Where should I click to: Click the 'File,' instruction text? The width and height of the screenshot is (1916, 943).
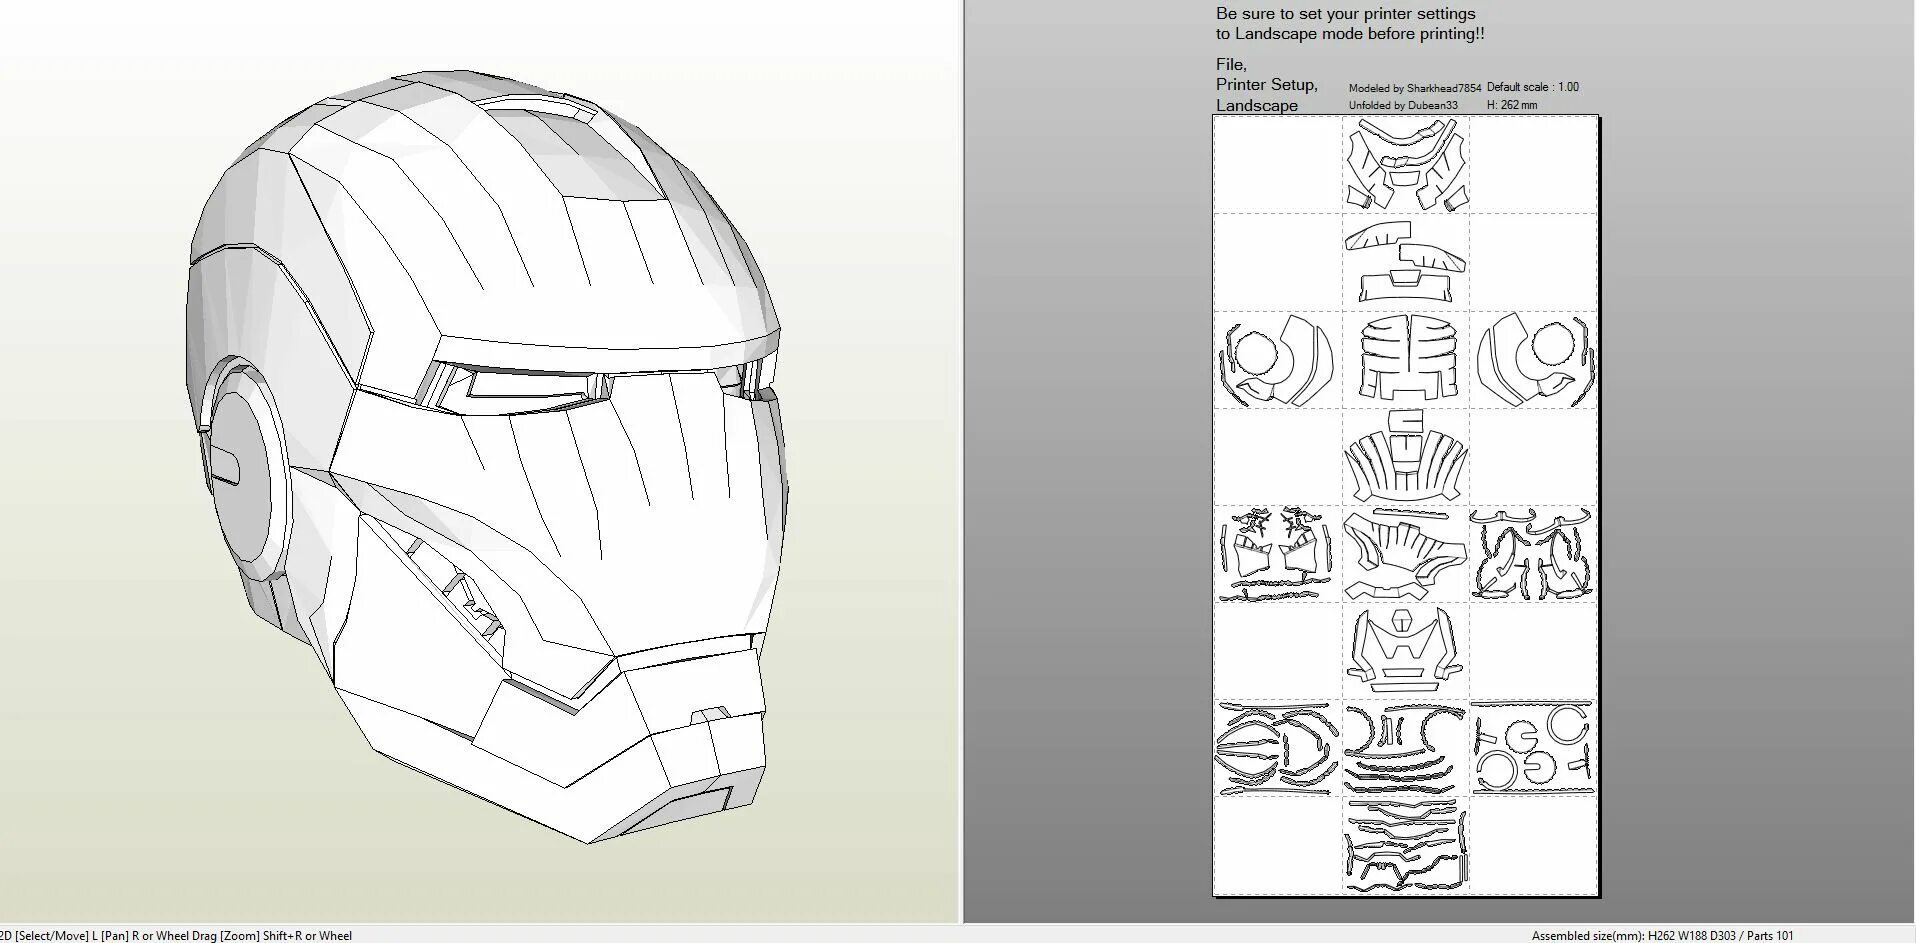point(1231,65)
